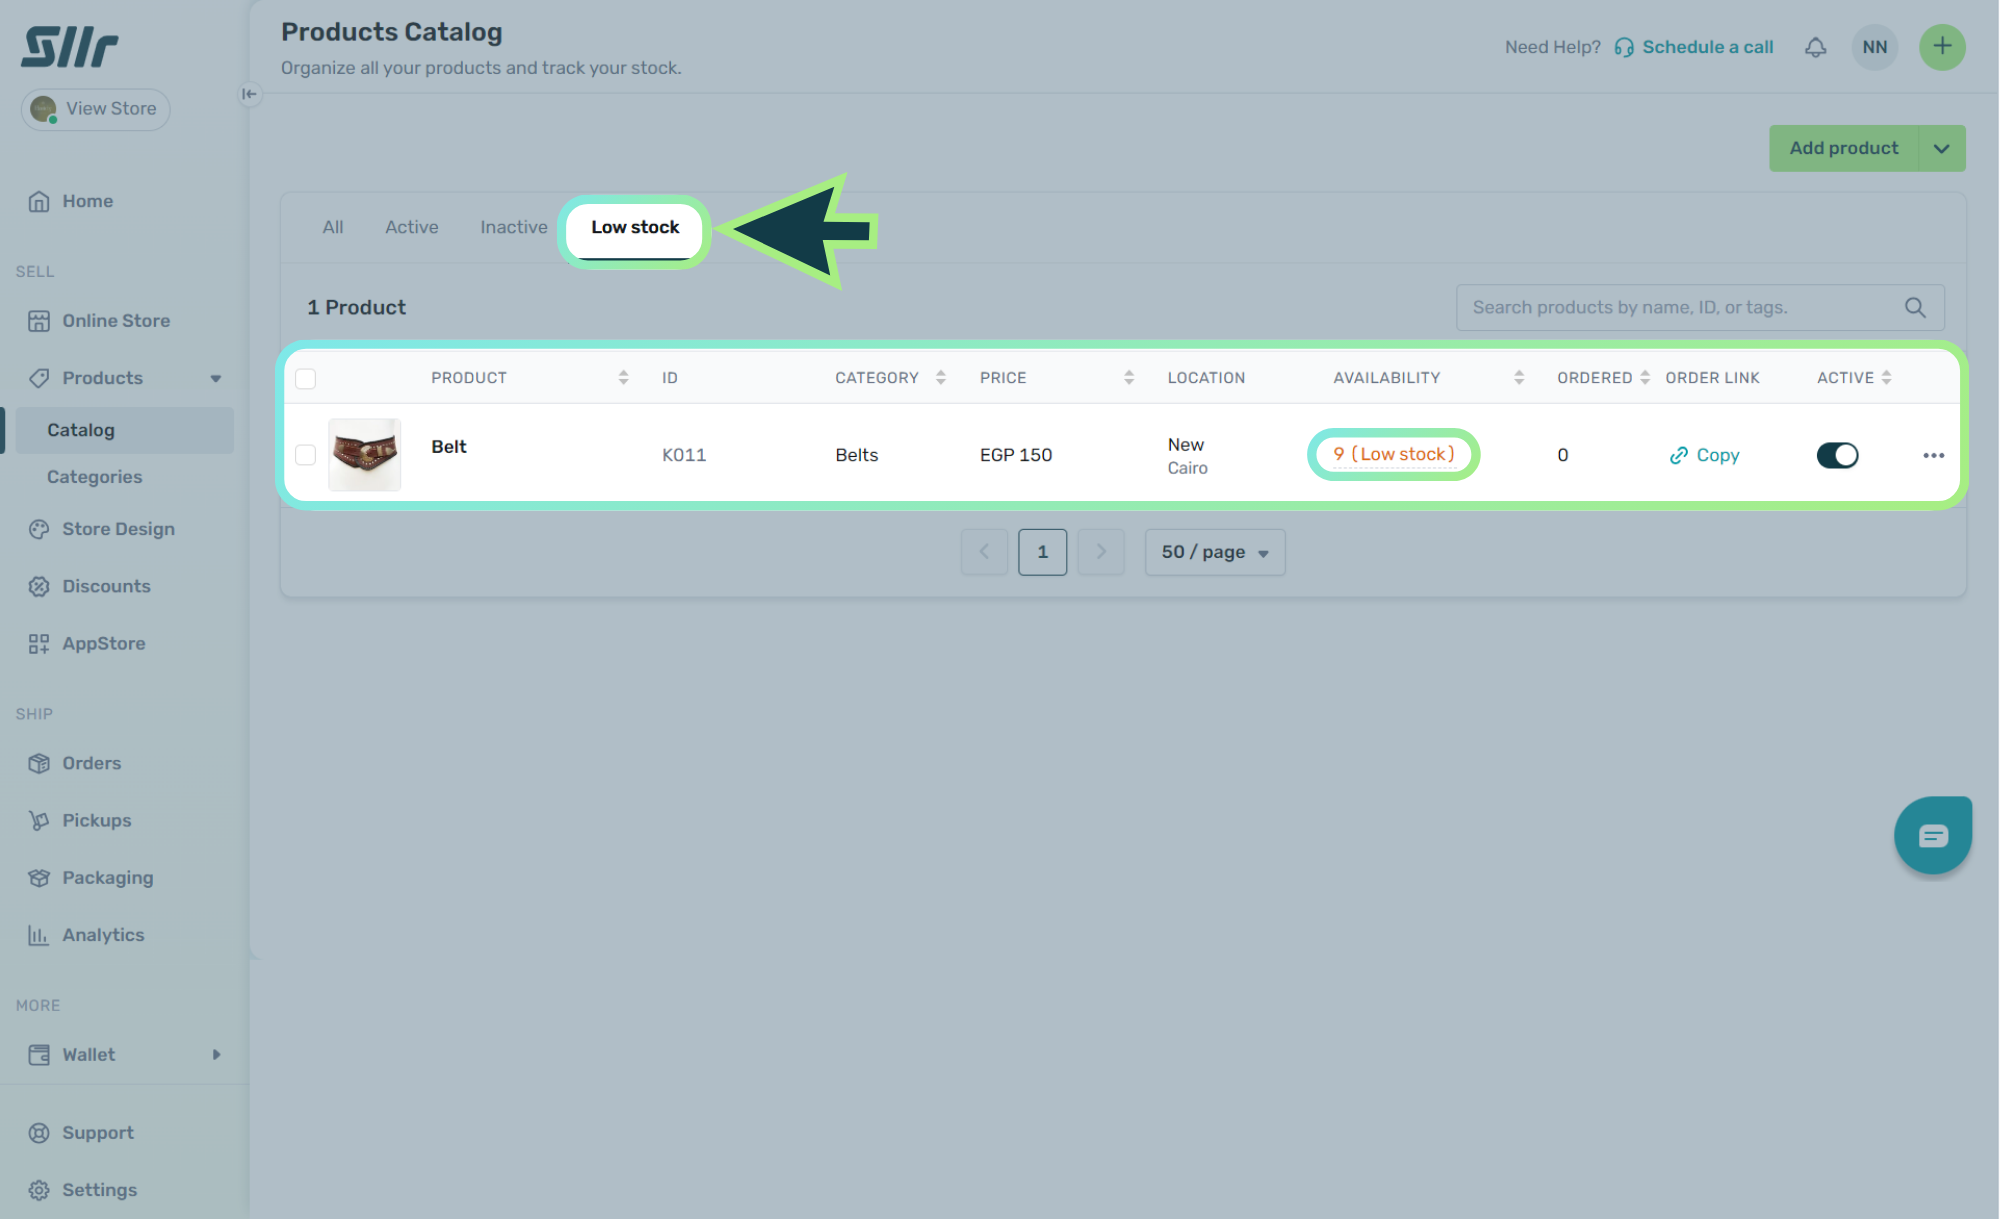Toggle the Belt product active switch
This screenshot has width=2000, height=1219.
[1836, 455]
